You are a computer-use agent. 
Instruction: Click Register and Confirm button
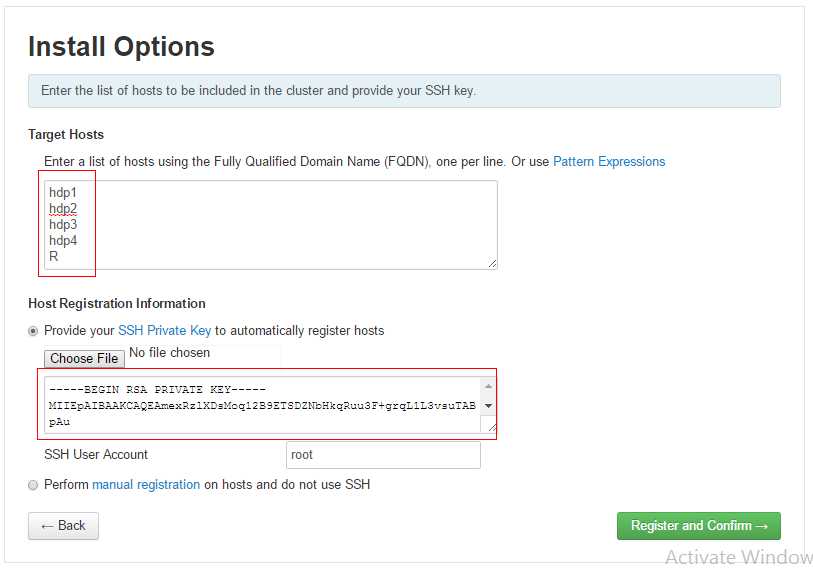pyautogui.click(x=698, y=526)
